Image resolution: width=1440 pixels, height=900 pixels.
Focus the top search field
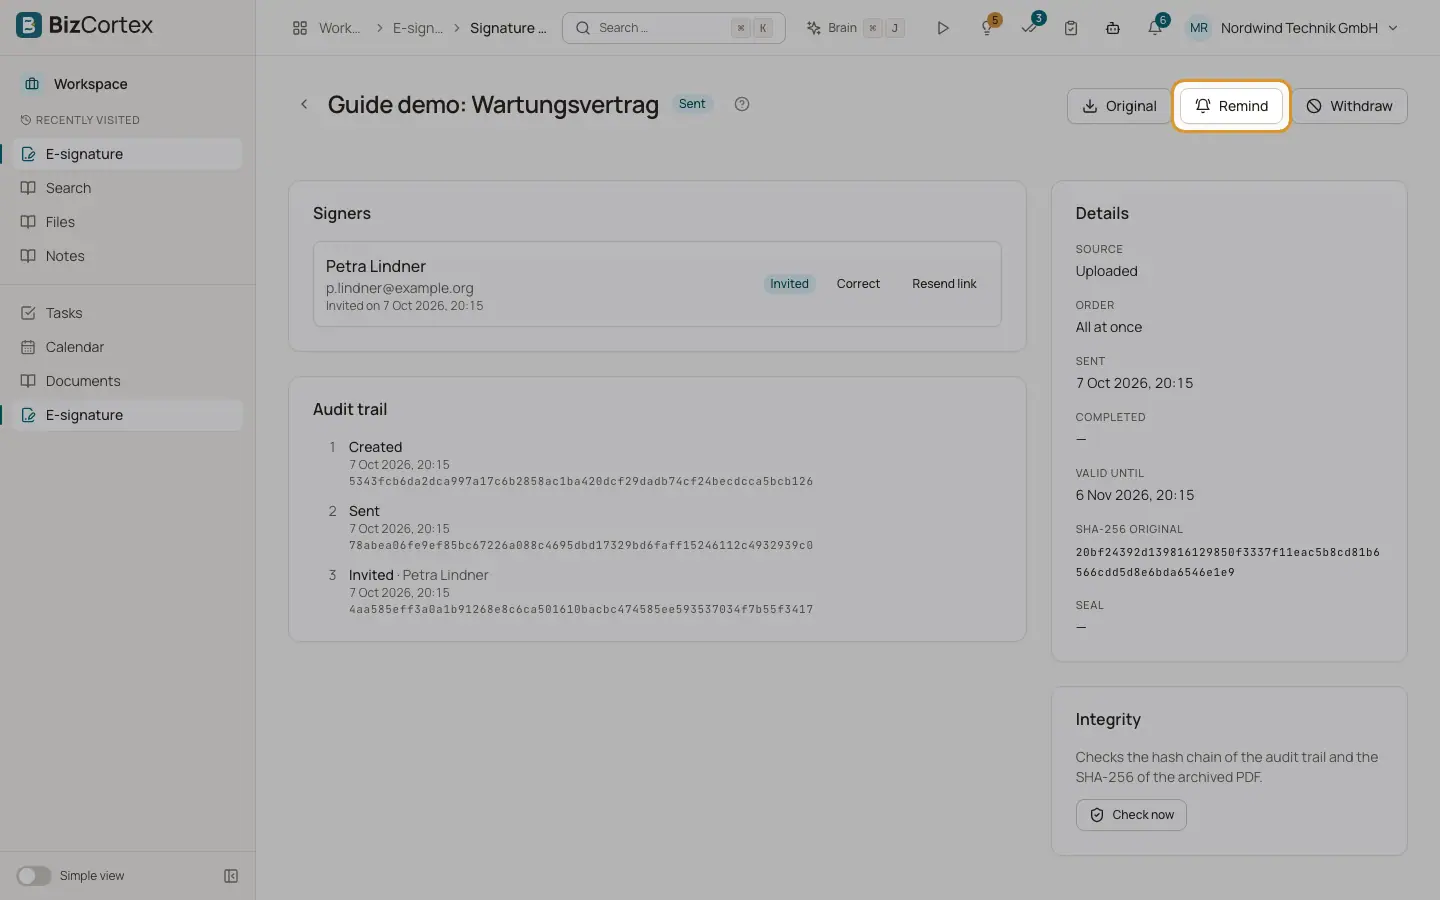point(673,28)
